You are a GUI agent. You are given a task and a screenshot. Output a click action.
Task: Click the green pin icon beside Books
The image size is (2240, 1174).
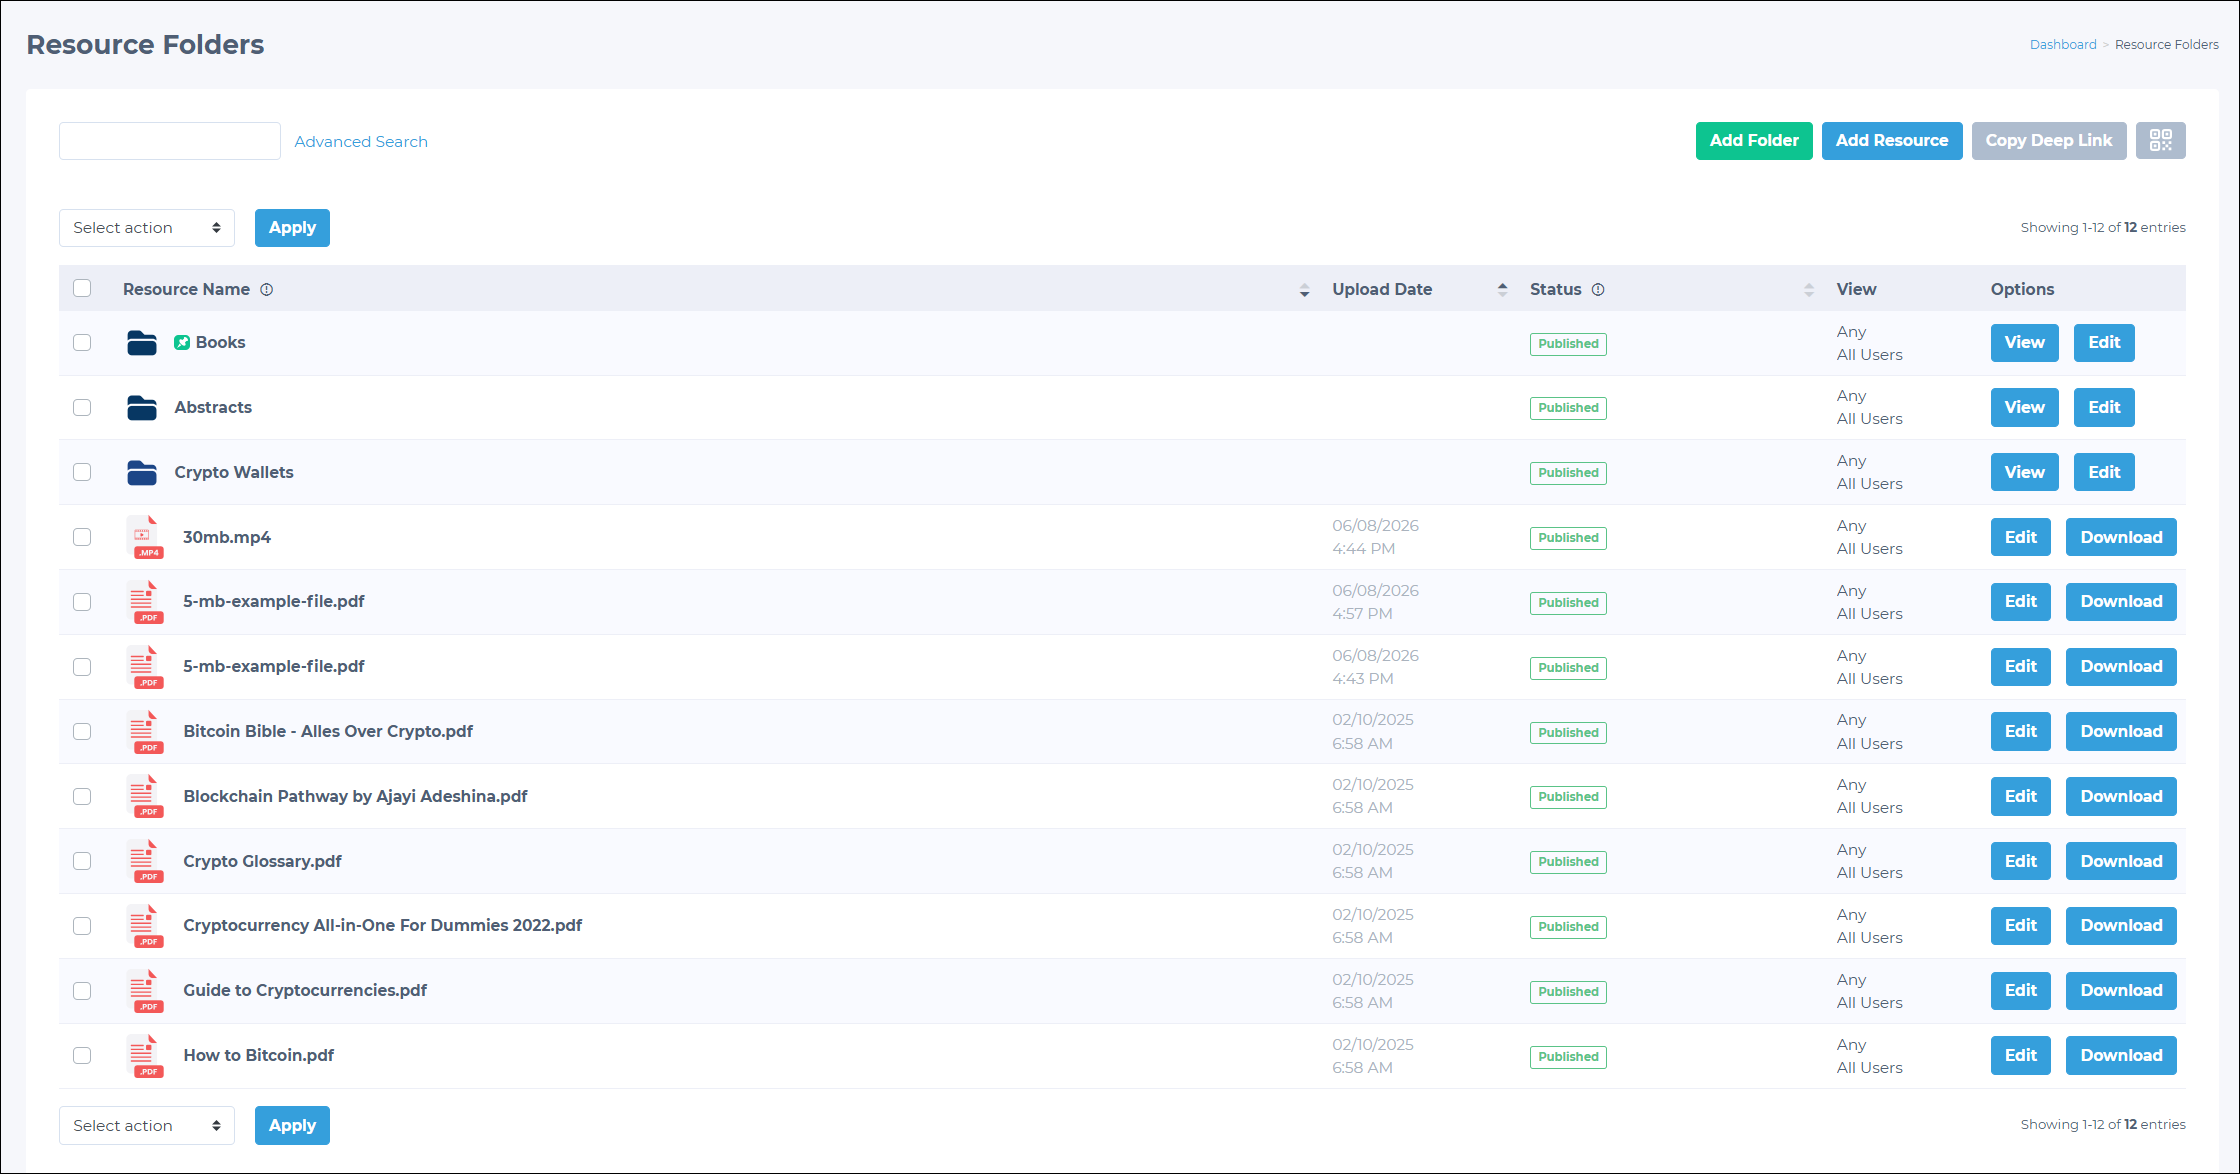(x=182, y=342)
